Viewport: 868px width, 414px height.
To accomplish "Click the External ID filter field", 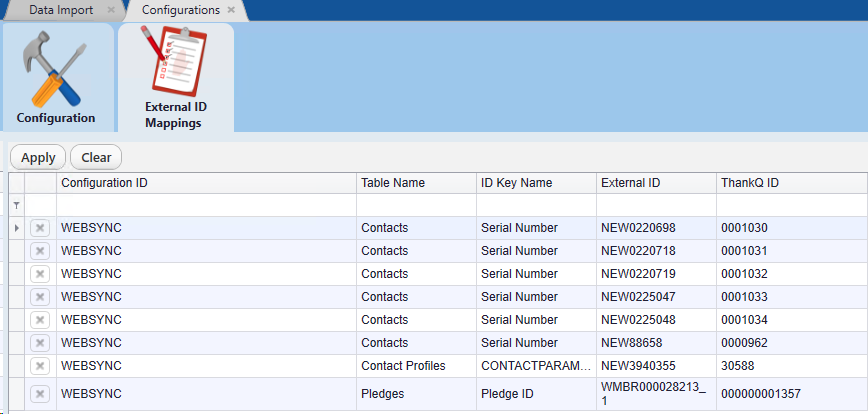I will click(x=657, y=205).
